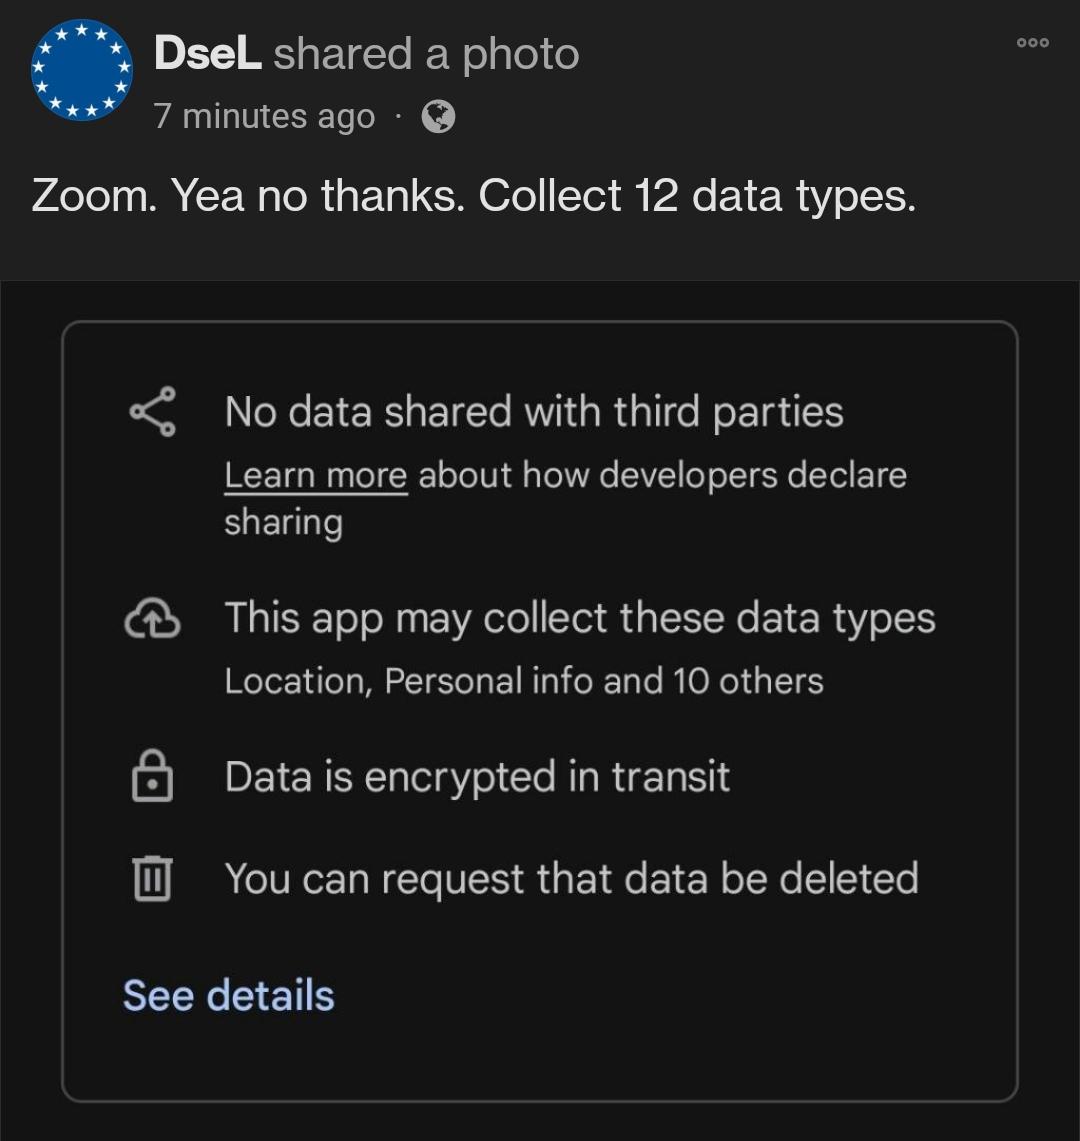Click "Location, Personal info and 10 others"
Image resolution: width=1080 pixels, height=1141 pixels.
(524, 681)
